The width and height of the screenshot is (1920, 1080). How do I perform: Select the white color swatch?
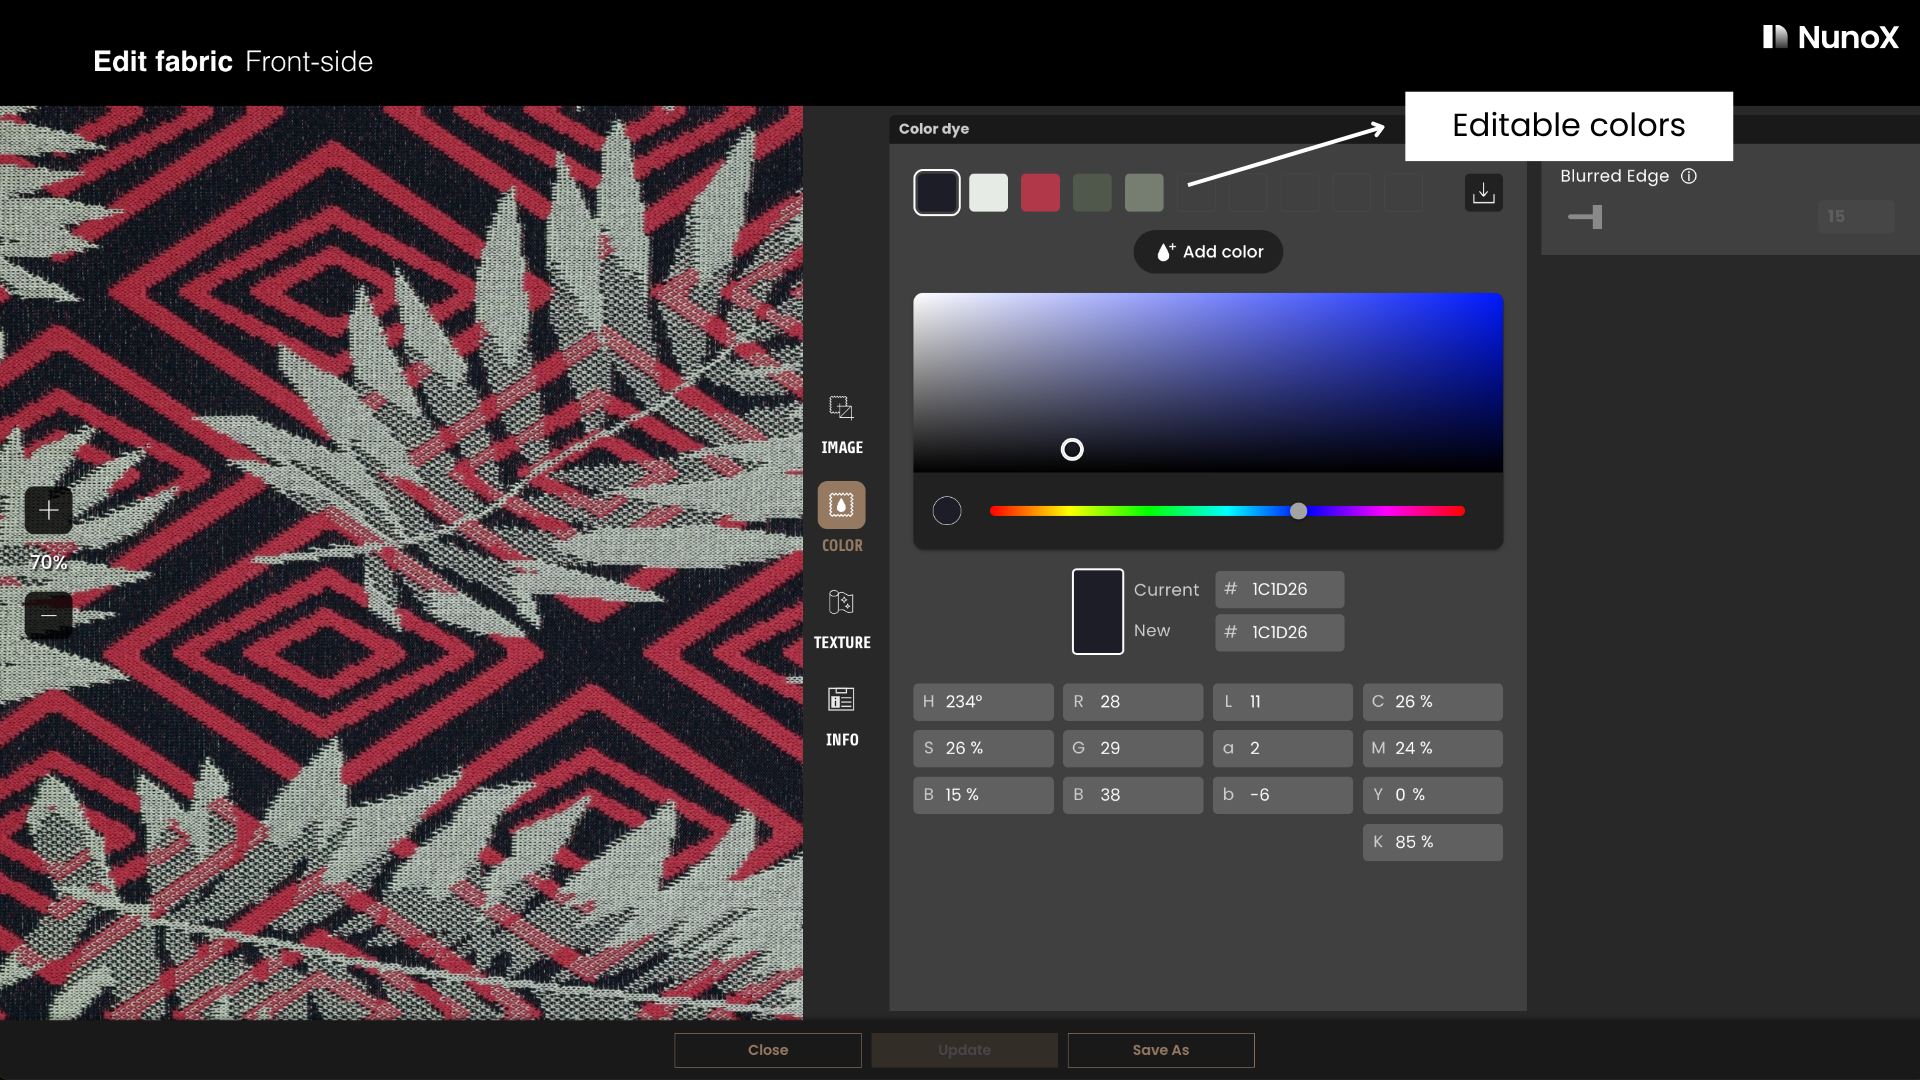point(988,192)
